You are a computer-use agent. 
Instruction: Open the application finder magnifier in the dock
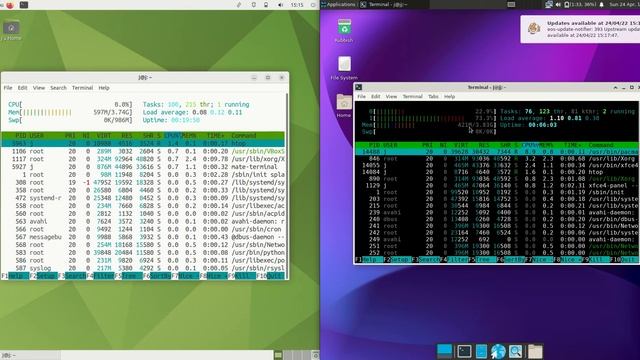516,351
